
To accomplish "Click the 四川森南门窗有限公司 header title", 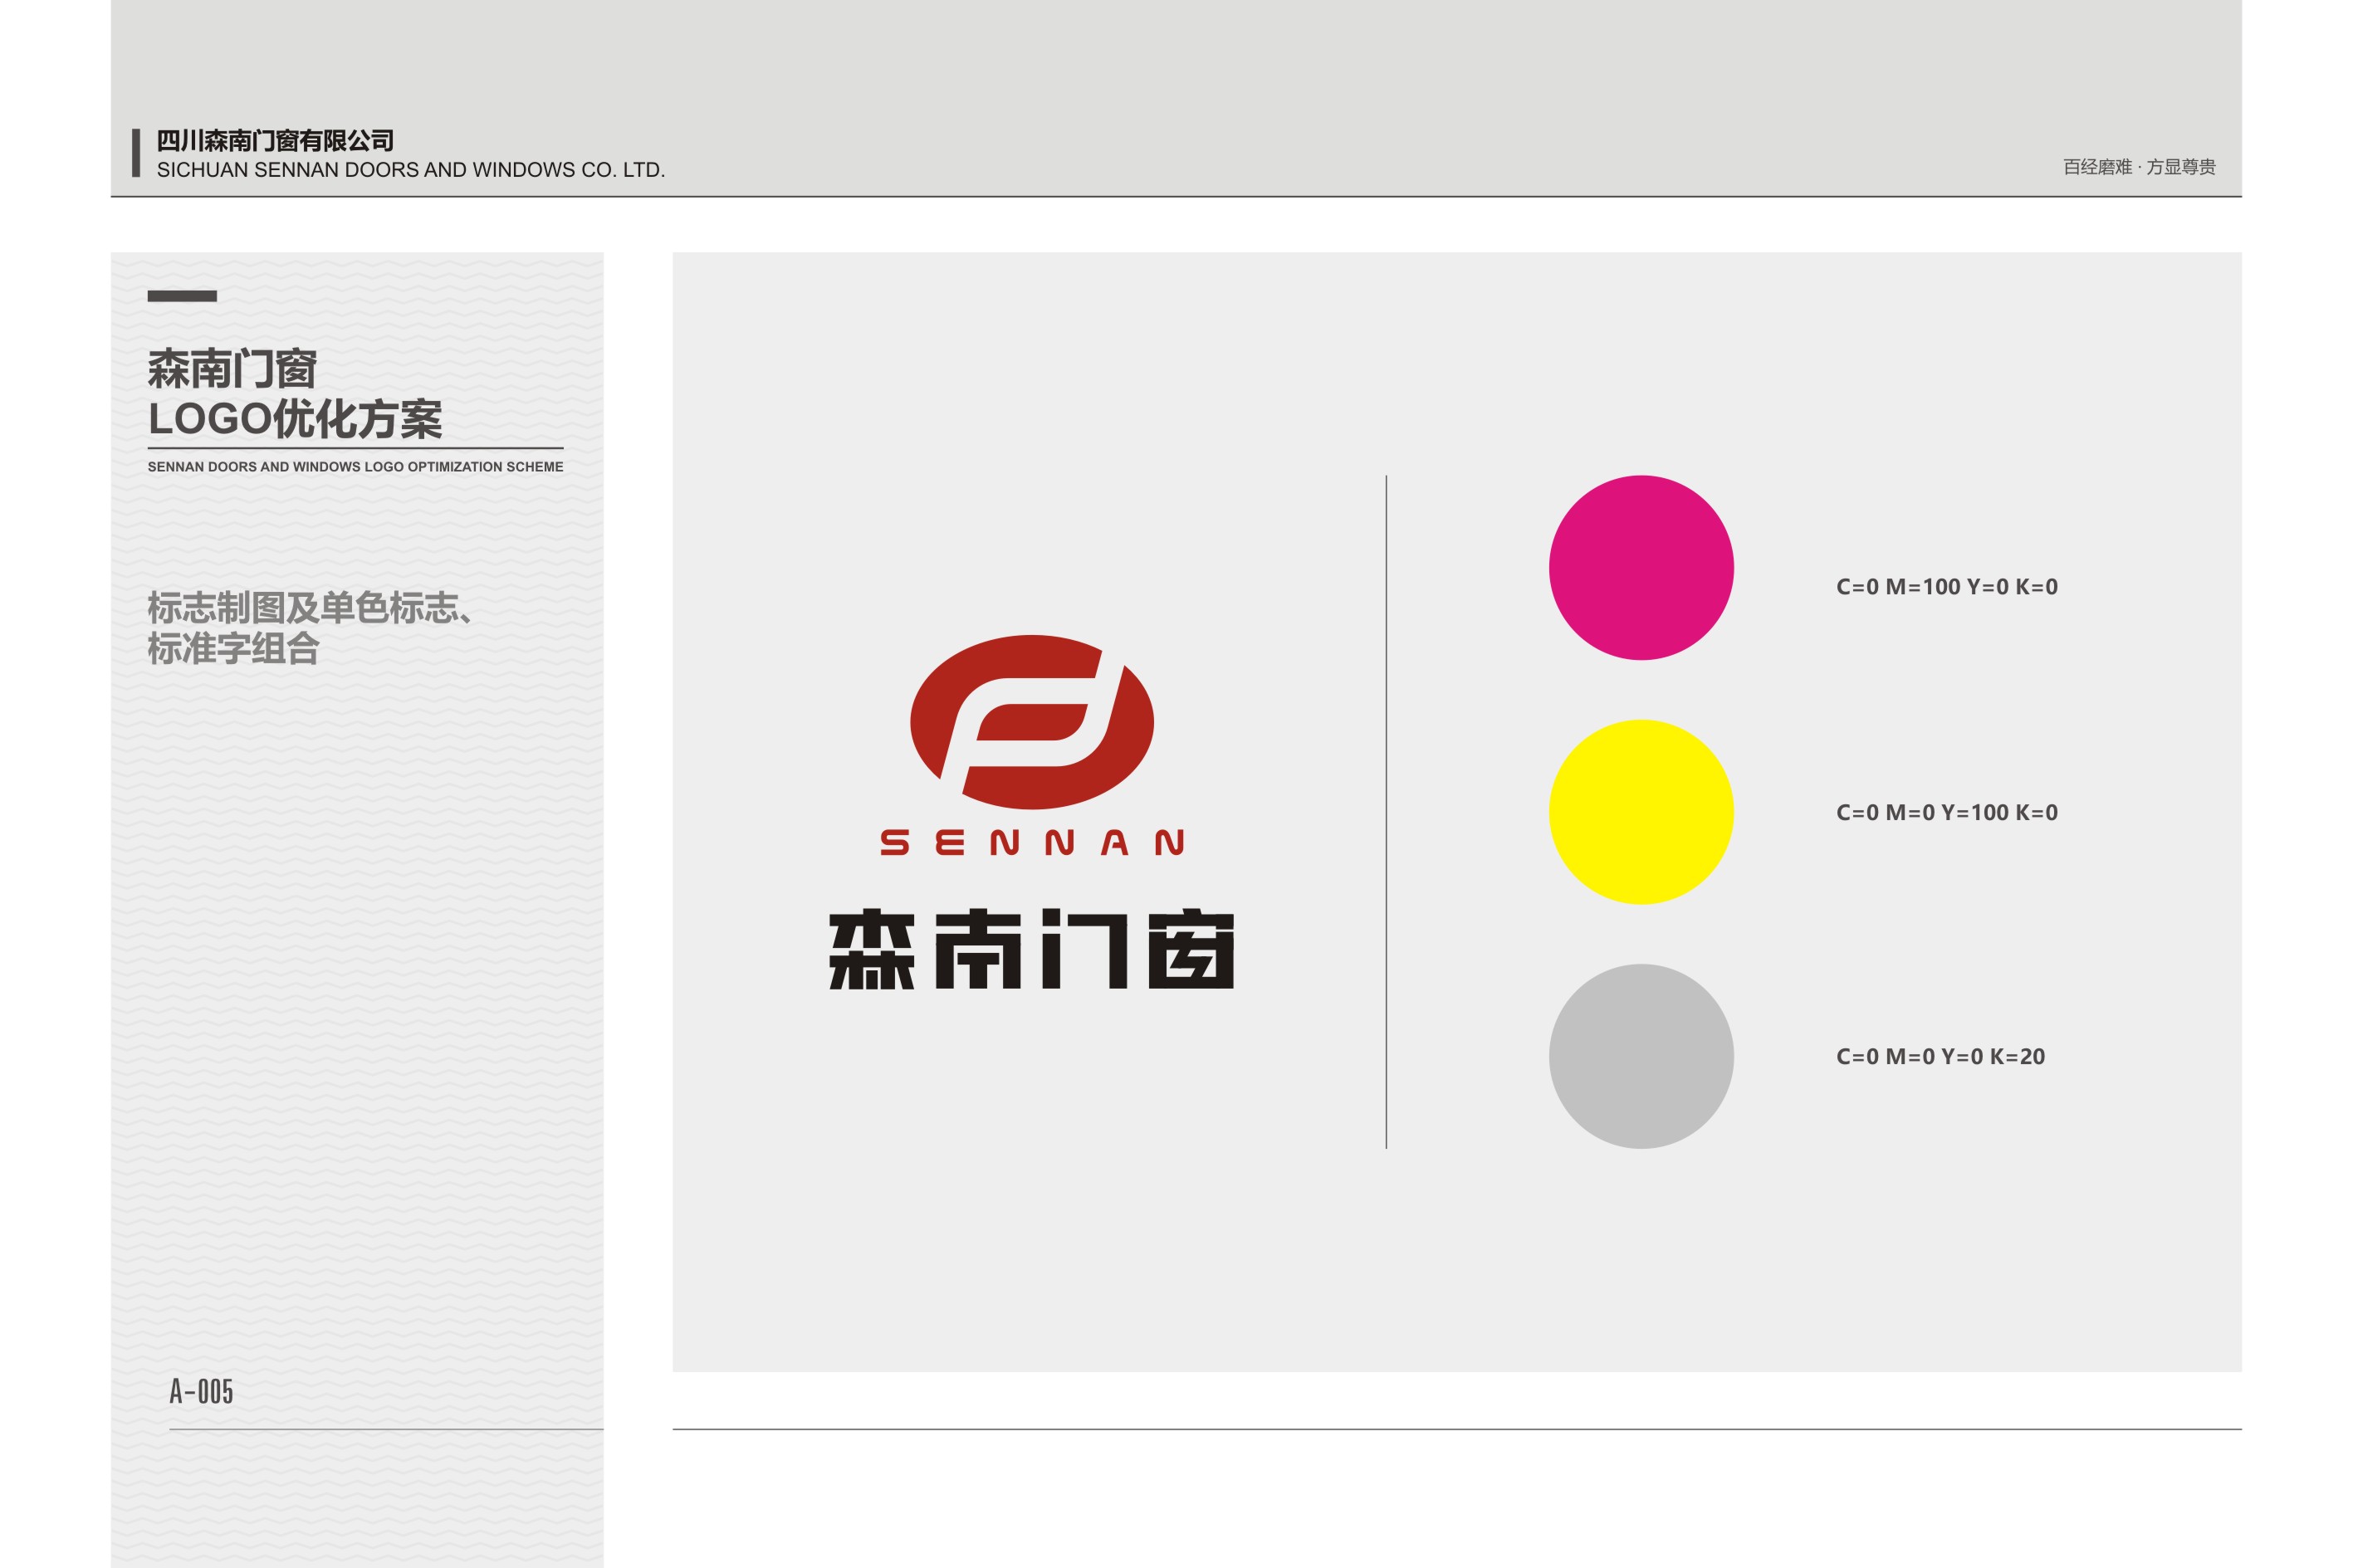I will (275, 141).
